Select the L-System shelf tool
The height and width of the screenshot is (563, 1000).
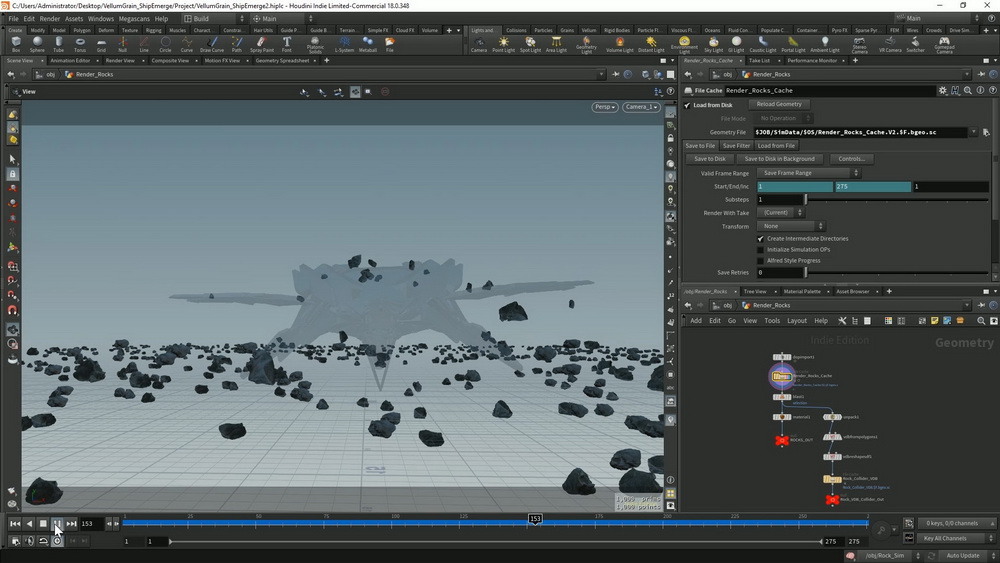(344, 44)
